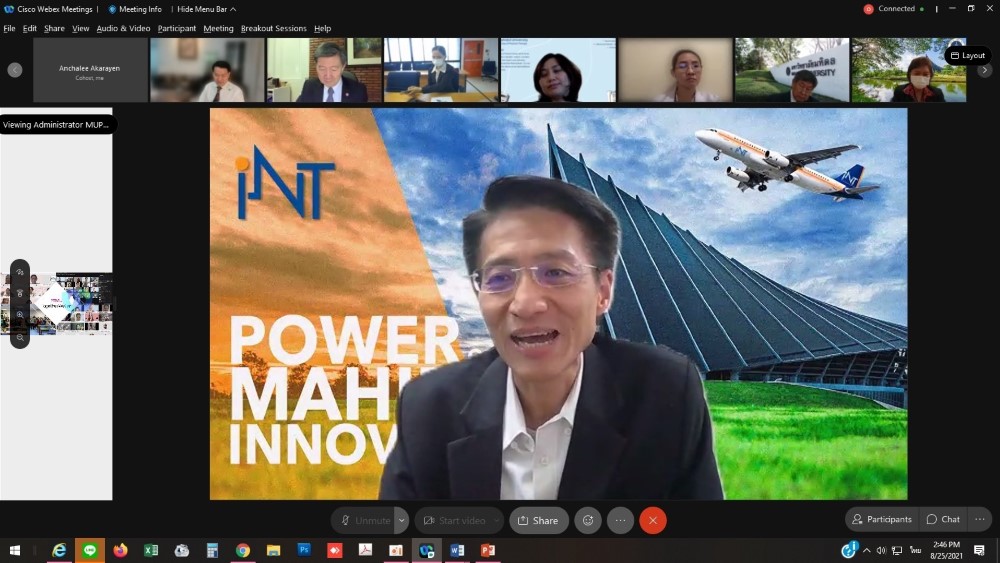Click the red leave meeting button
The image size is (1000, 563).
pos(653,520)
